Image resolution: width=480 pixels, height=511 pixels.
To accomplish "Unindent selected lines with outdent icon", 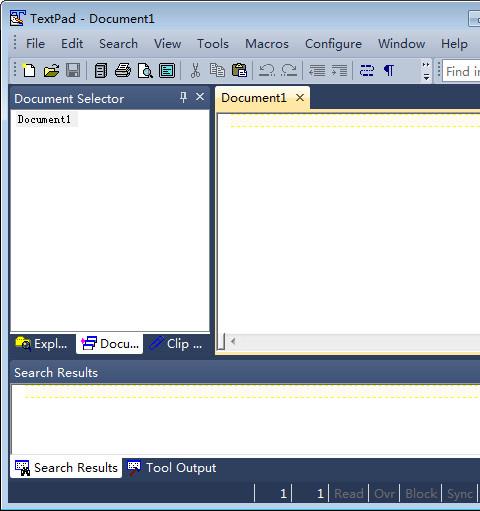I will click(x=317, y=71).
